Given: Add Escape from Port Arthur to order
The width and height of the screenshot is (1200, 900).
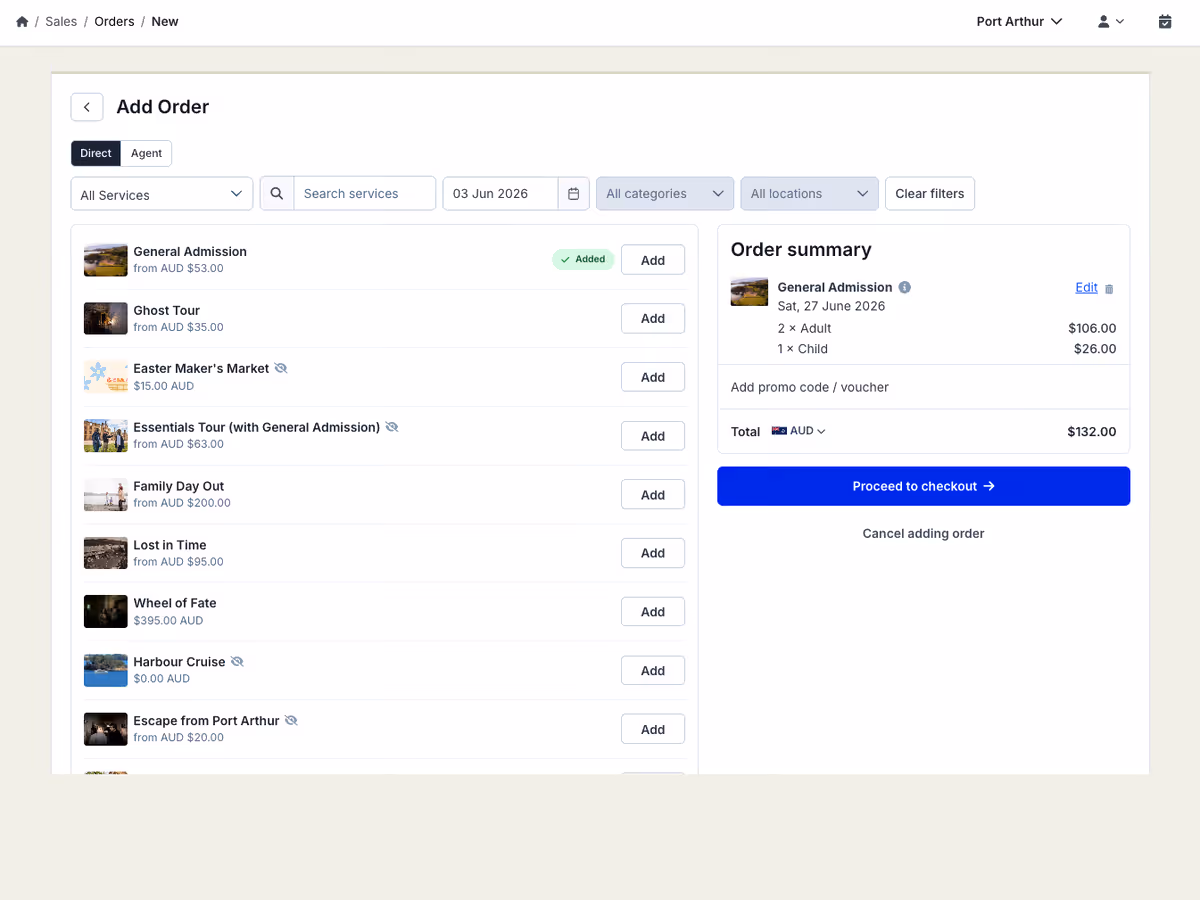Looking at the screenshot, I should pyautogui.click(x=653, y=729).
